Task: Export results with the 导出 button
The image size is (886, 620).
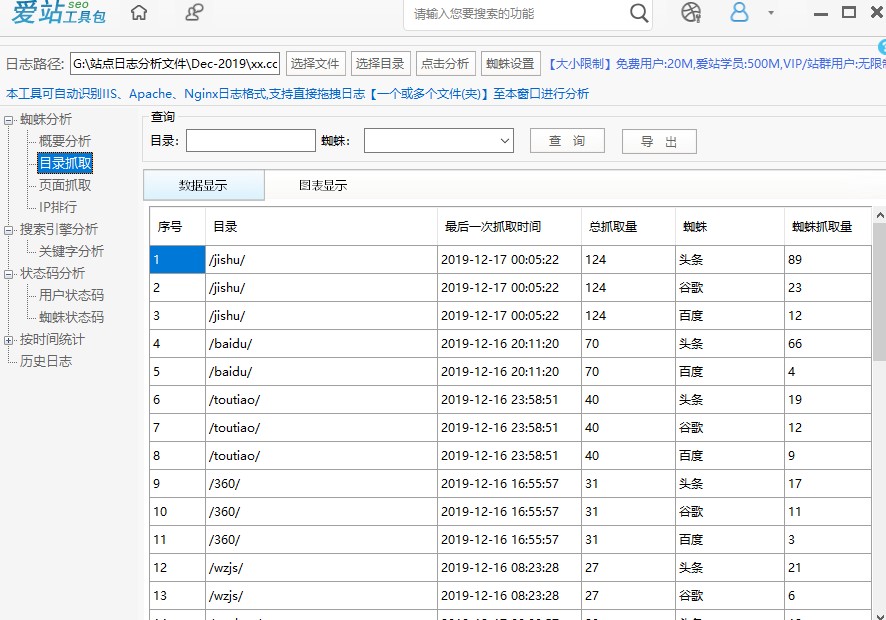Action: pos(659,141)
